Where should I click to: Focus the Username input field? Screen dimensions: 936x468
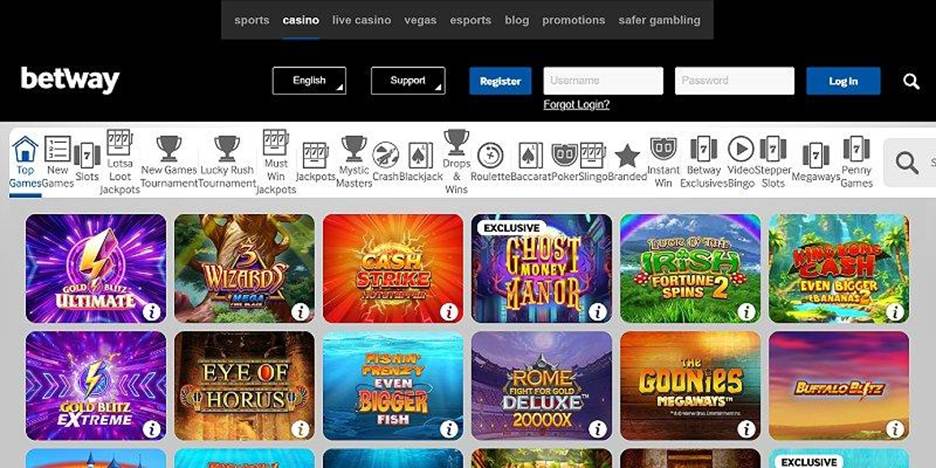pyautogui.click(x=603, y=81)
